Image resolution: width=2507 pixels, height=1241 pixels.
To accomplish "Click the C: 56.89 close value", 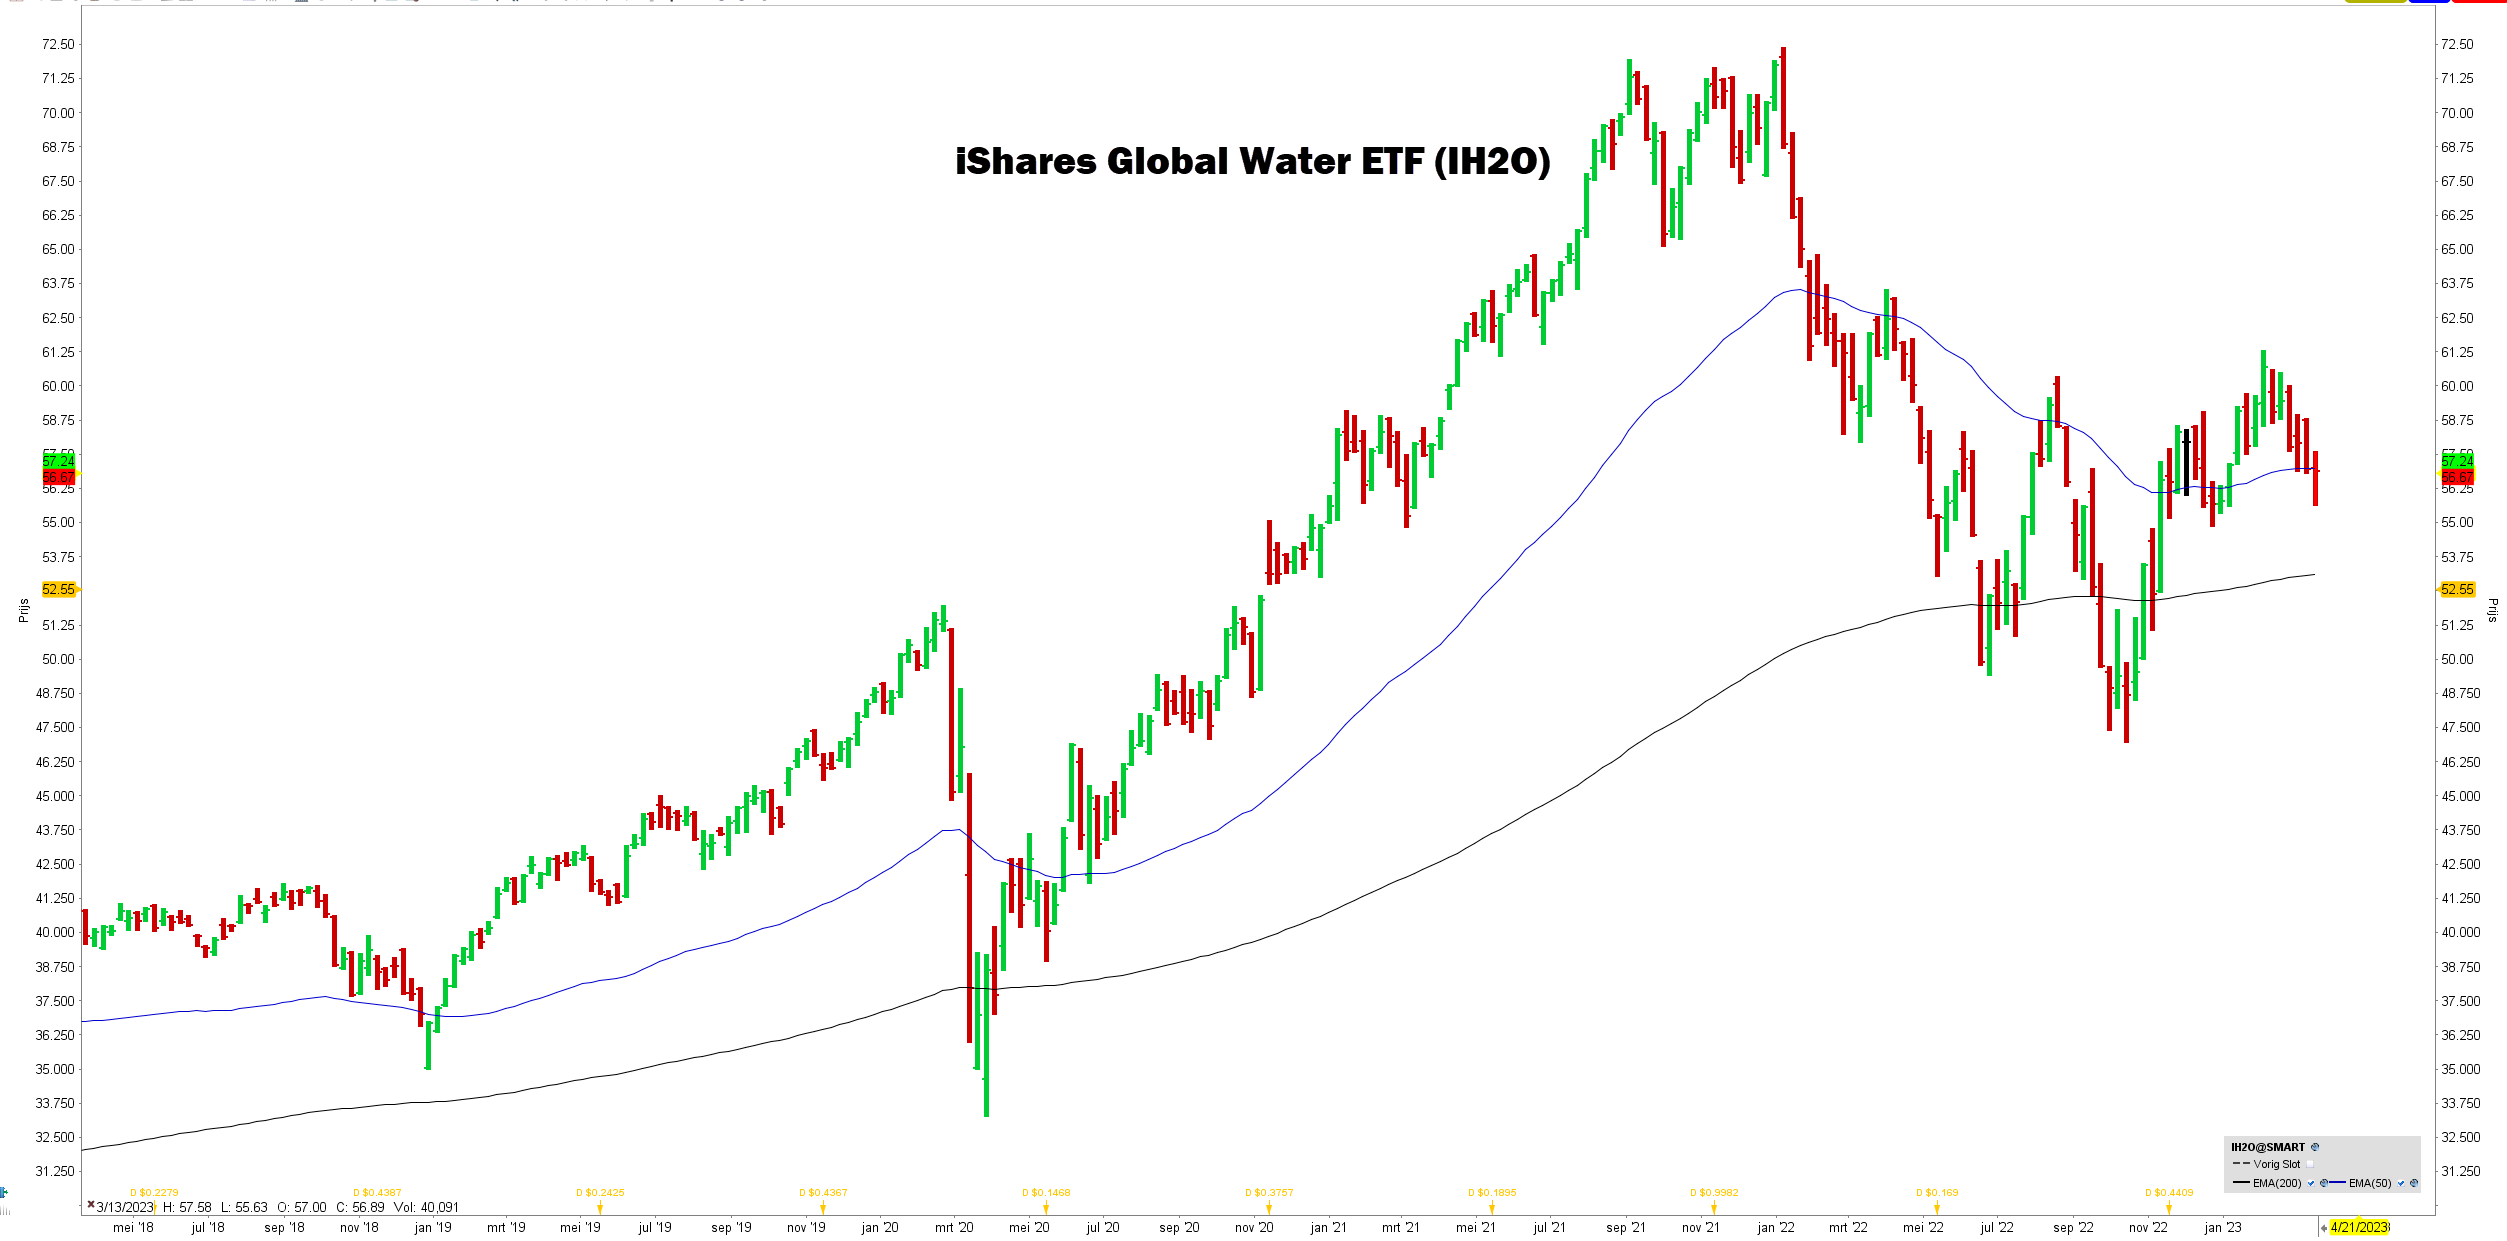I will (x=360, y=1207).
